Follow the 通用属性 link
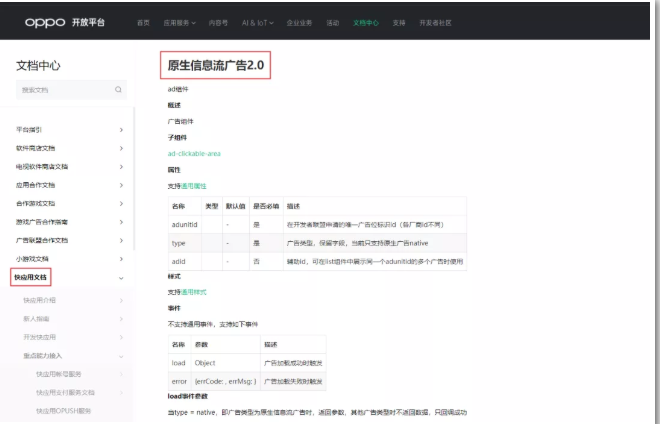This screenshot has width=660, height=424. pyautogui.click(x=194, y=186)
